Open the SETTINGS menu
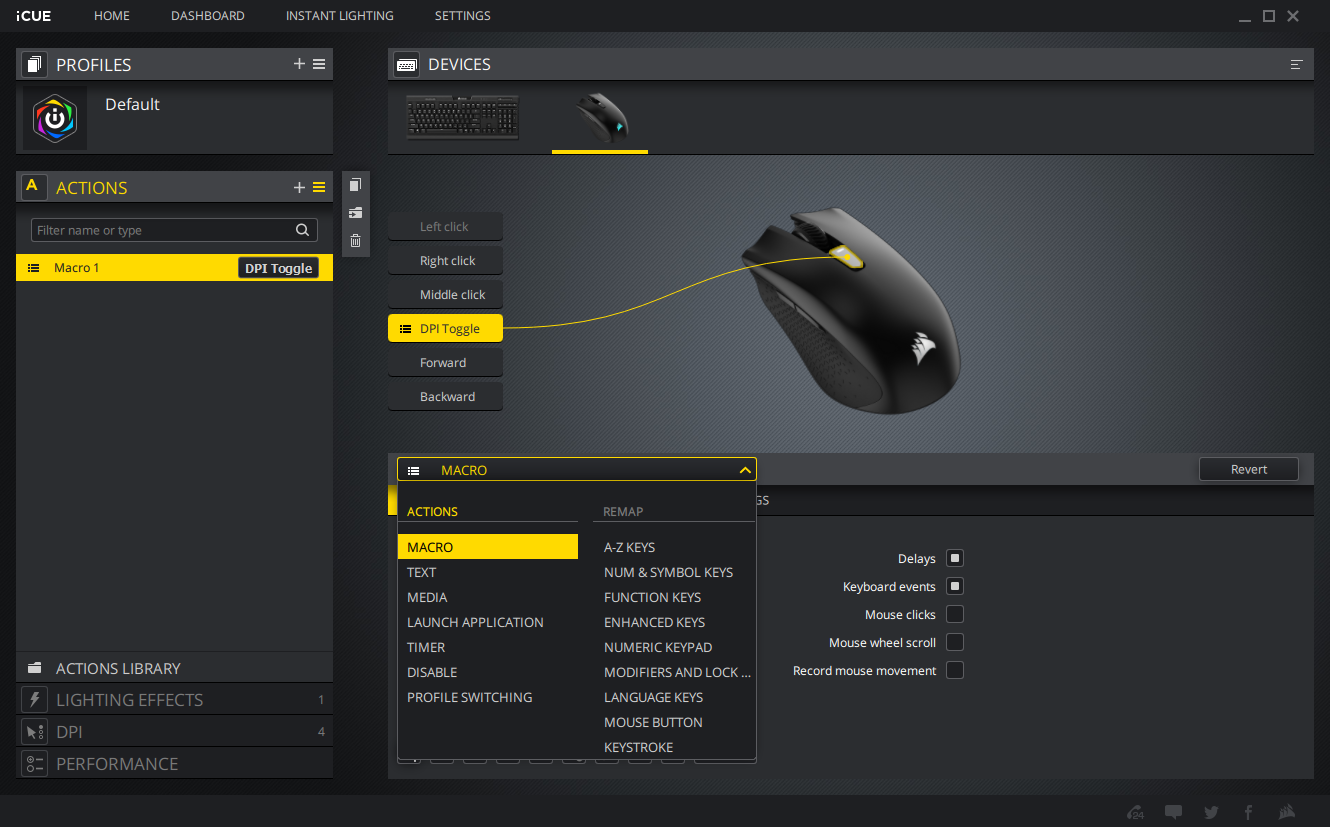This screenshot has width=1330, height=827. click(463, 16)
